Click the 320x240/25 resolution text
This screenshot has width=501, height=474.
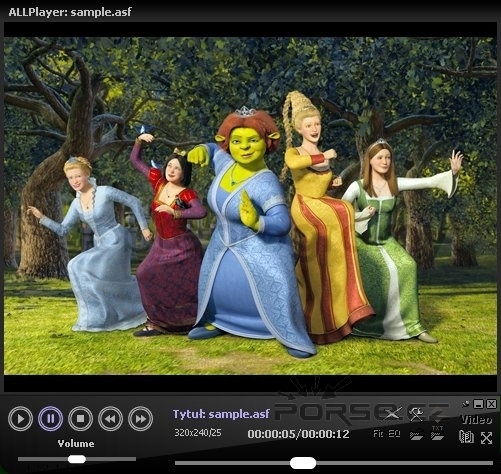(198, 433)
